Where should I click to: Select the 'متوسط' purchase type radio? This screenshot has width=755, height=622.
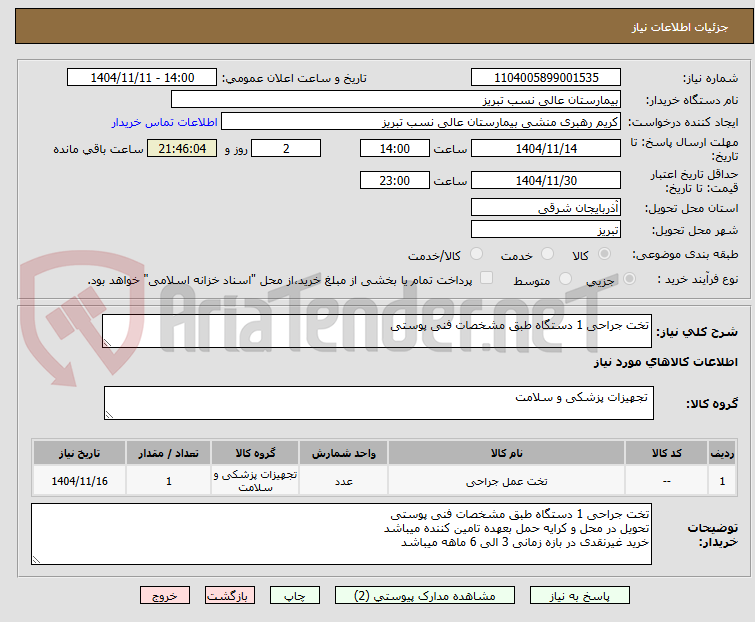click(x=565, y=279)
